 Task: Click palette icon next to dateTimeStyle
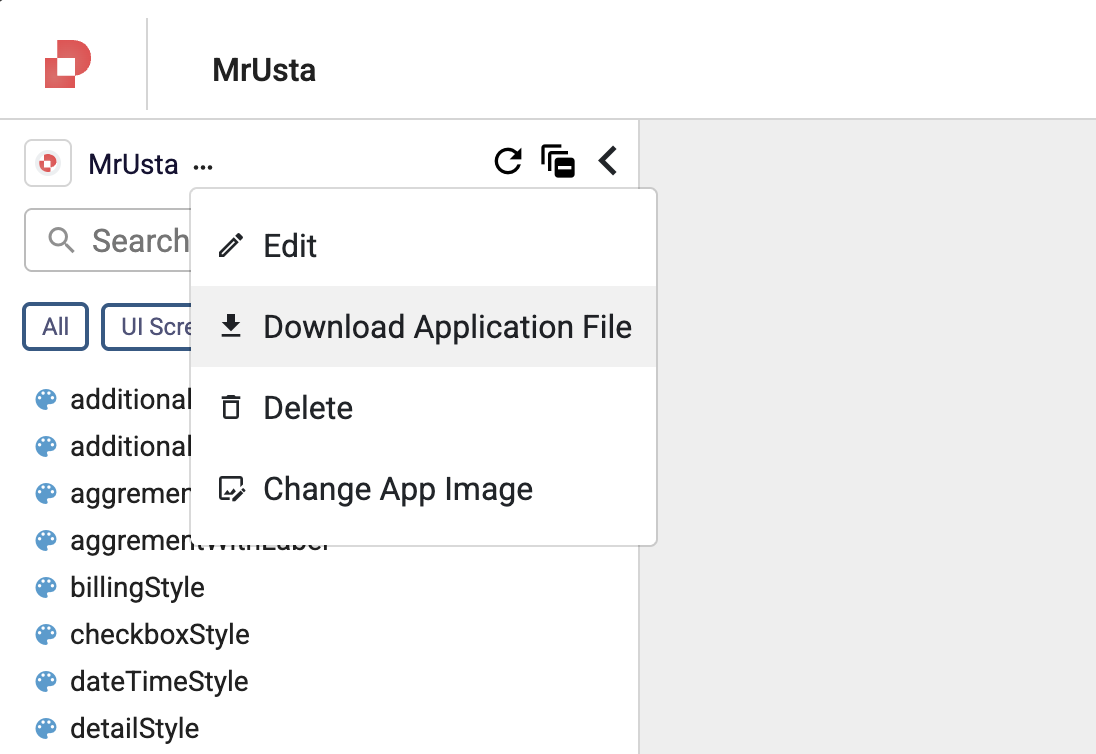tap(46, 681)
